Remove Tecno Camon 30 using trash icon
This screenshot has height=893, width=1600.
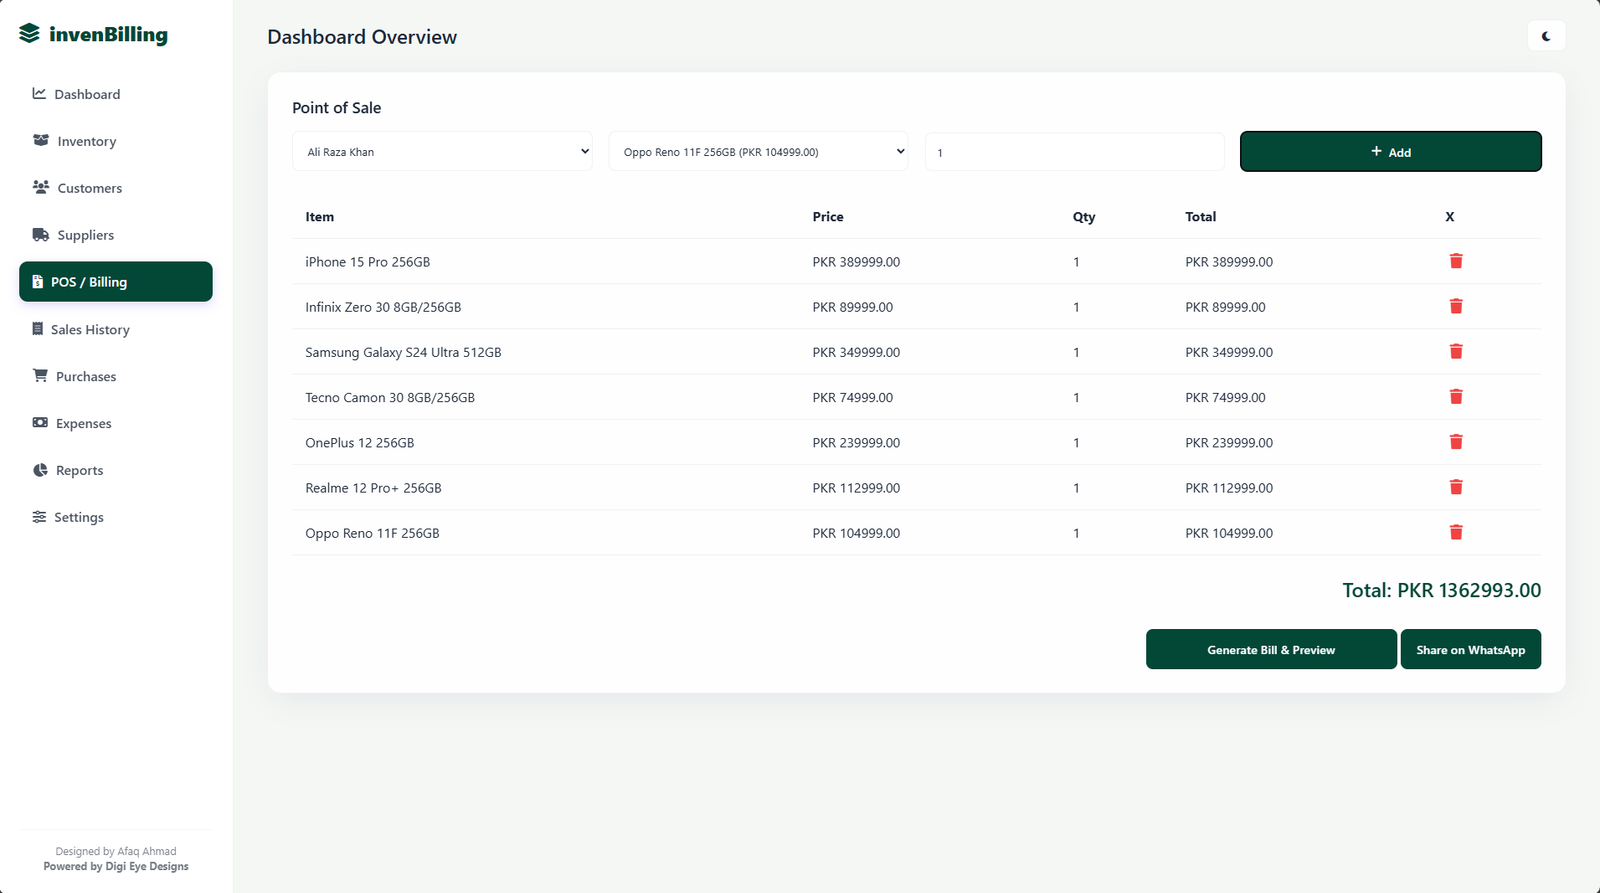[x=1456, y=397]
